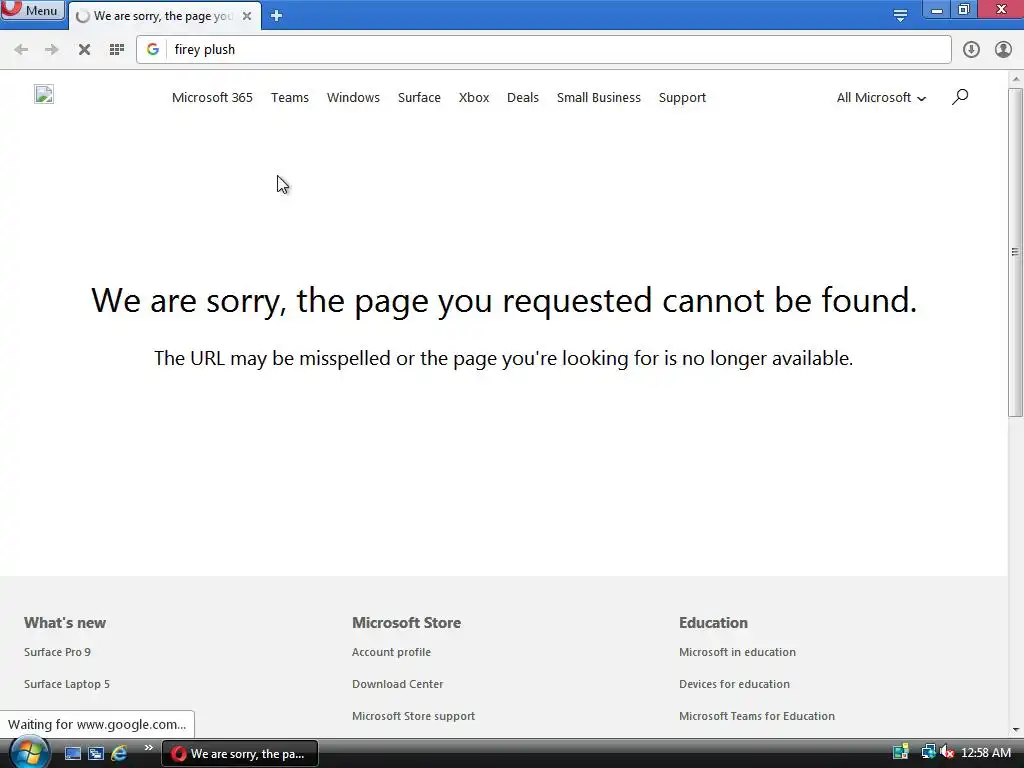Open Devices for education link

[x=734, y=684]
